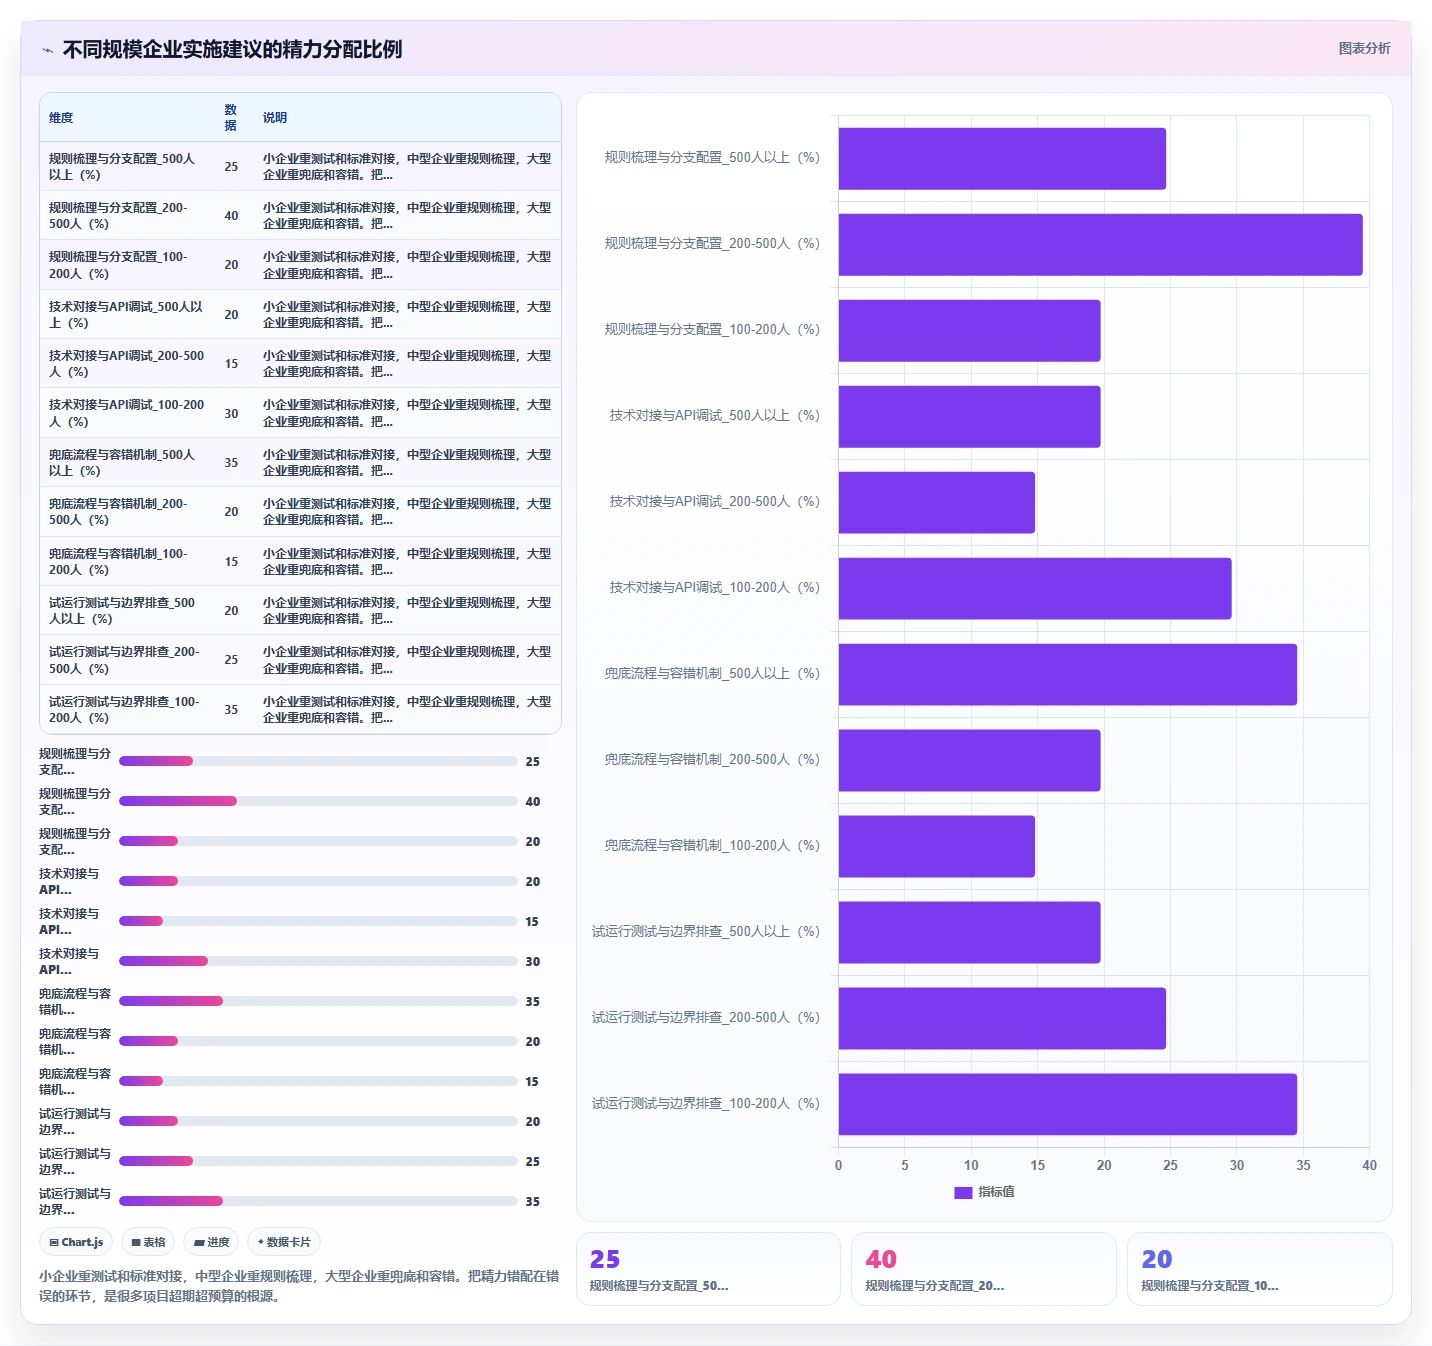Select table row 规则梳理与分支配置_200-500人（%）

point(300,215)
